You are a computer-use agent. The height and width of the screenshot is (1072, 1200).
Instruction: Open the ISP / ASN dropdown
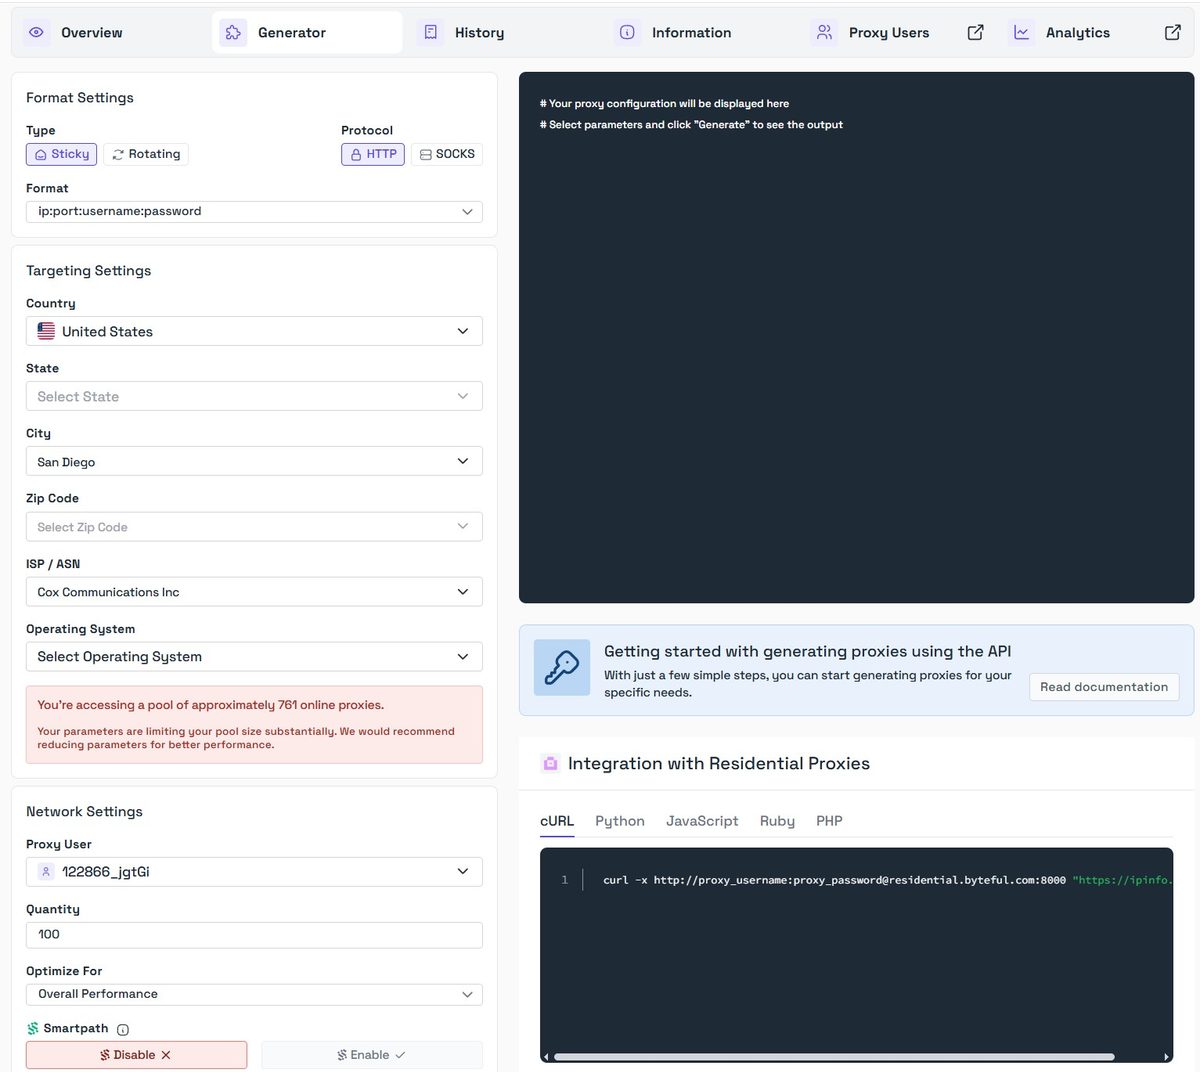[x=254, y=591]
